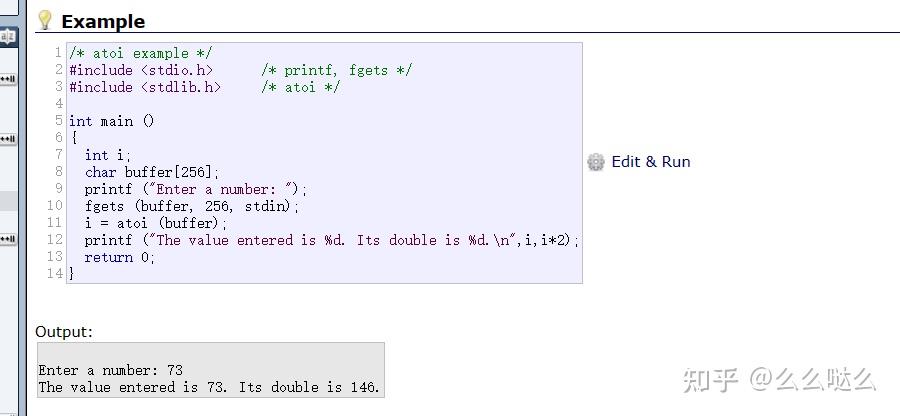Click the char buffer[256]; line
Screen dimensions: 900x416
click(151, 172)
